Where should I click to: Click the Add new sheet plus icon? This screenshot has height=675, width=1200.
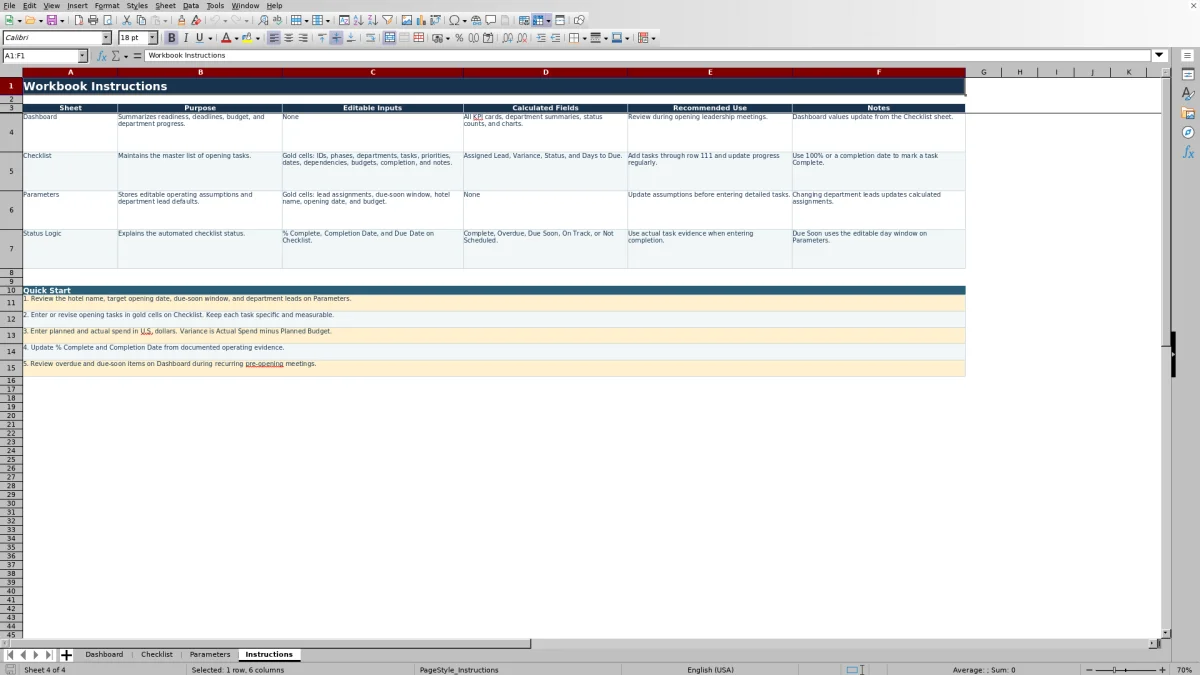(67, 655)
